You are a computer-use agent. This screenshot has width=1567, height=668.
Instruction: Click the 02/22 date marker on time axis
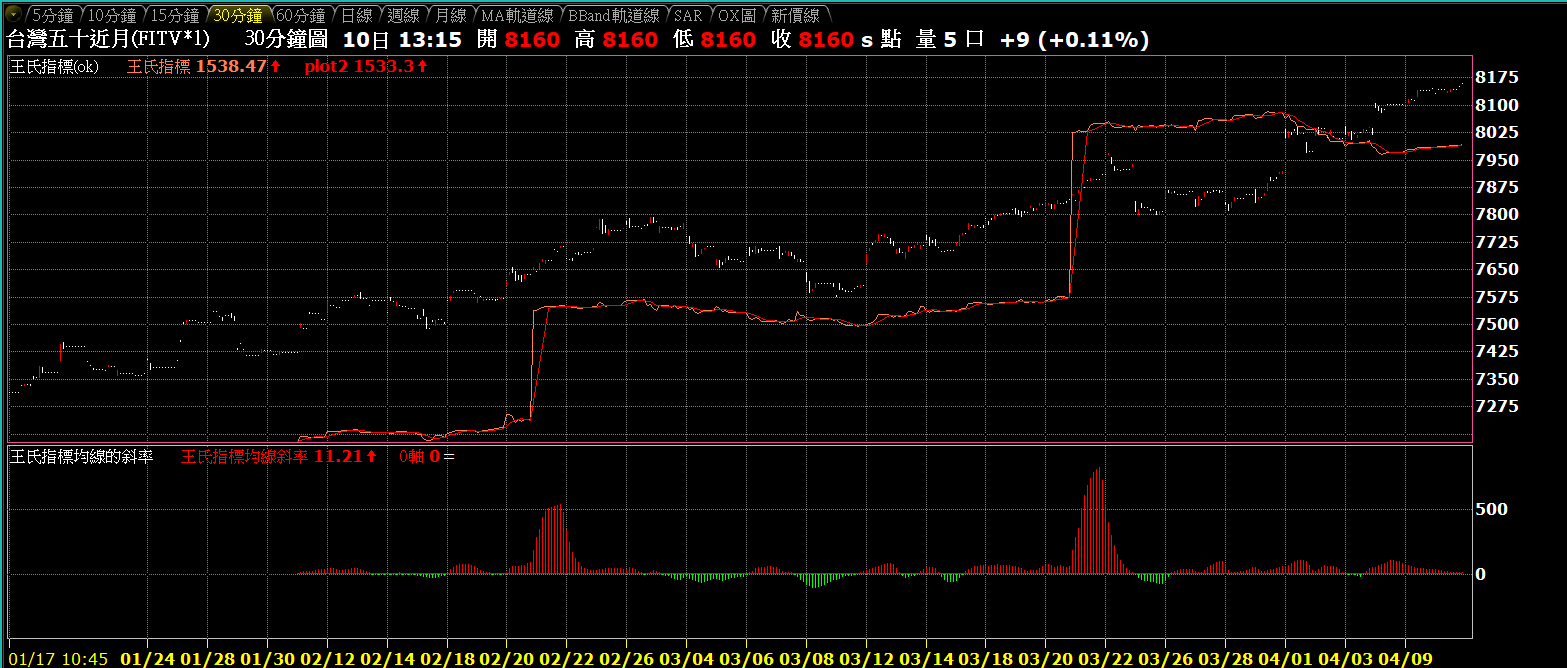tap(566, 659)
